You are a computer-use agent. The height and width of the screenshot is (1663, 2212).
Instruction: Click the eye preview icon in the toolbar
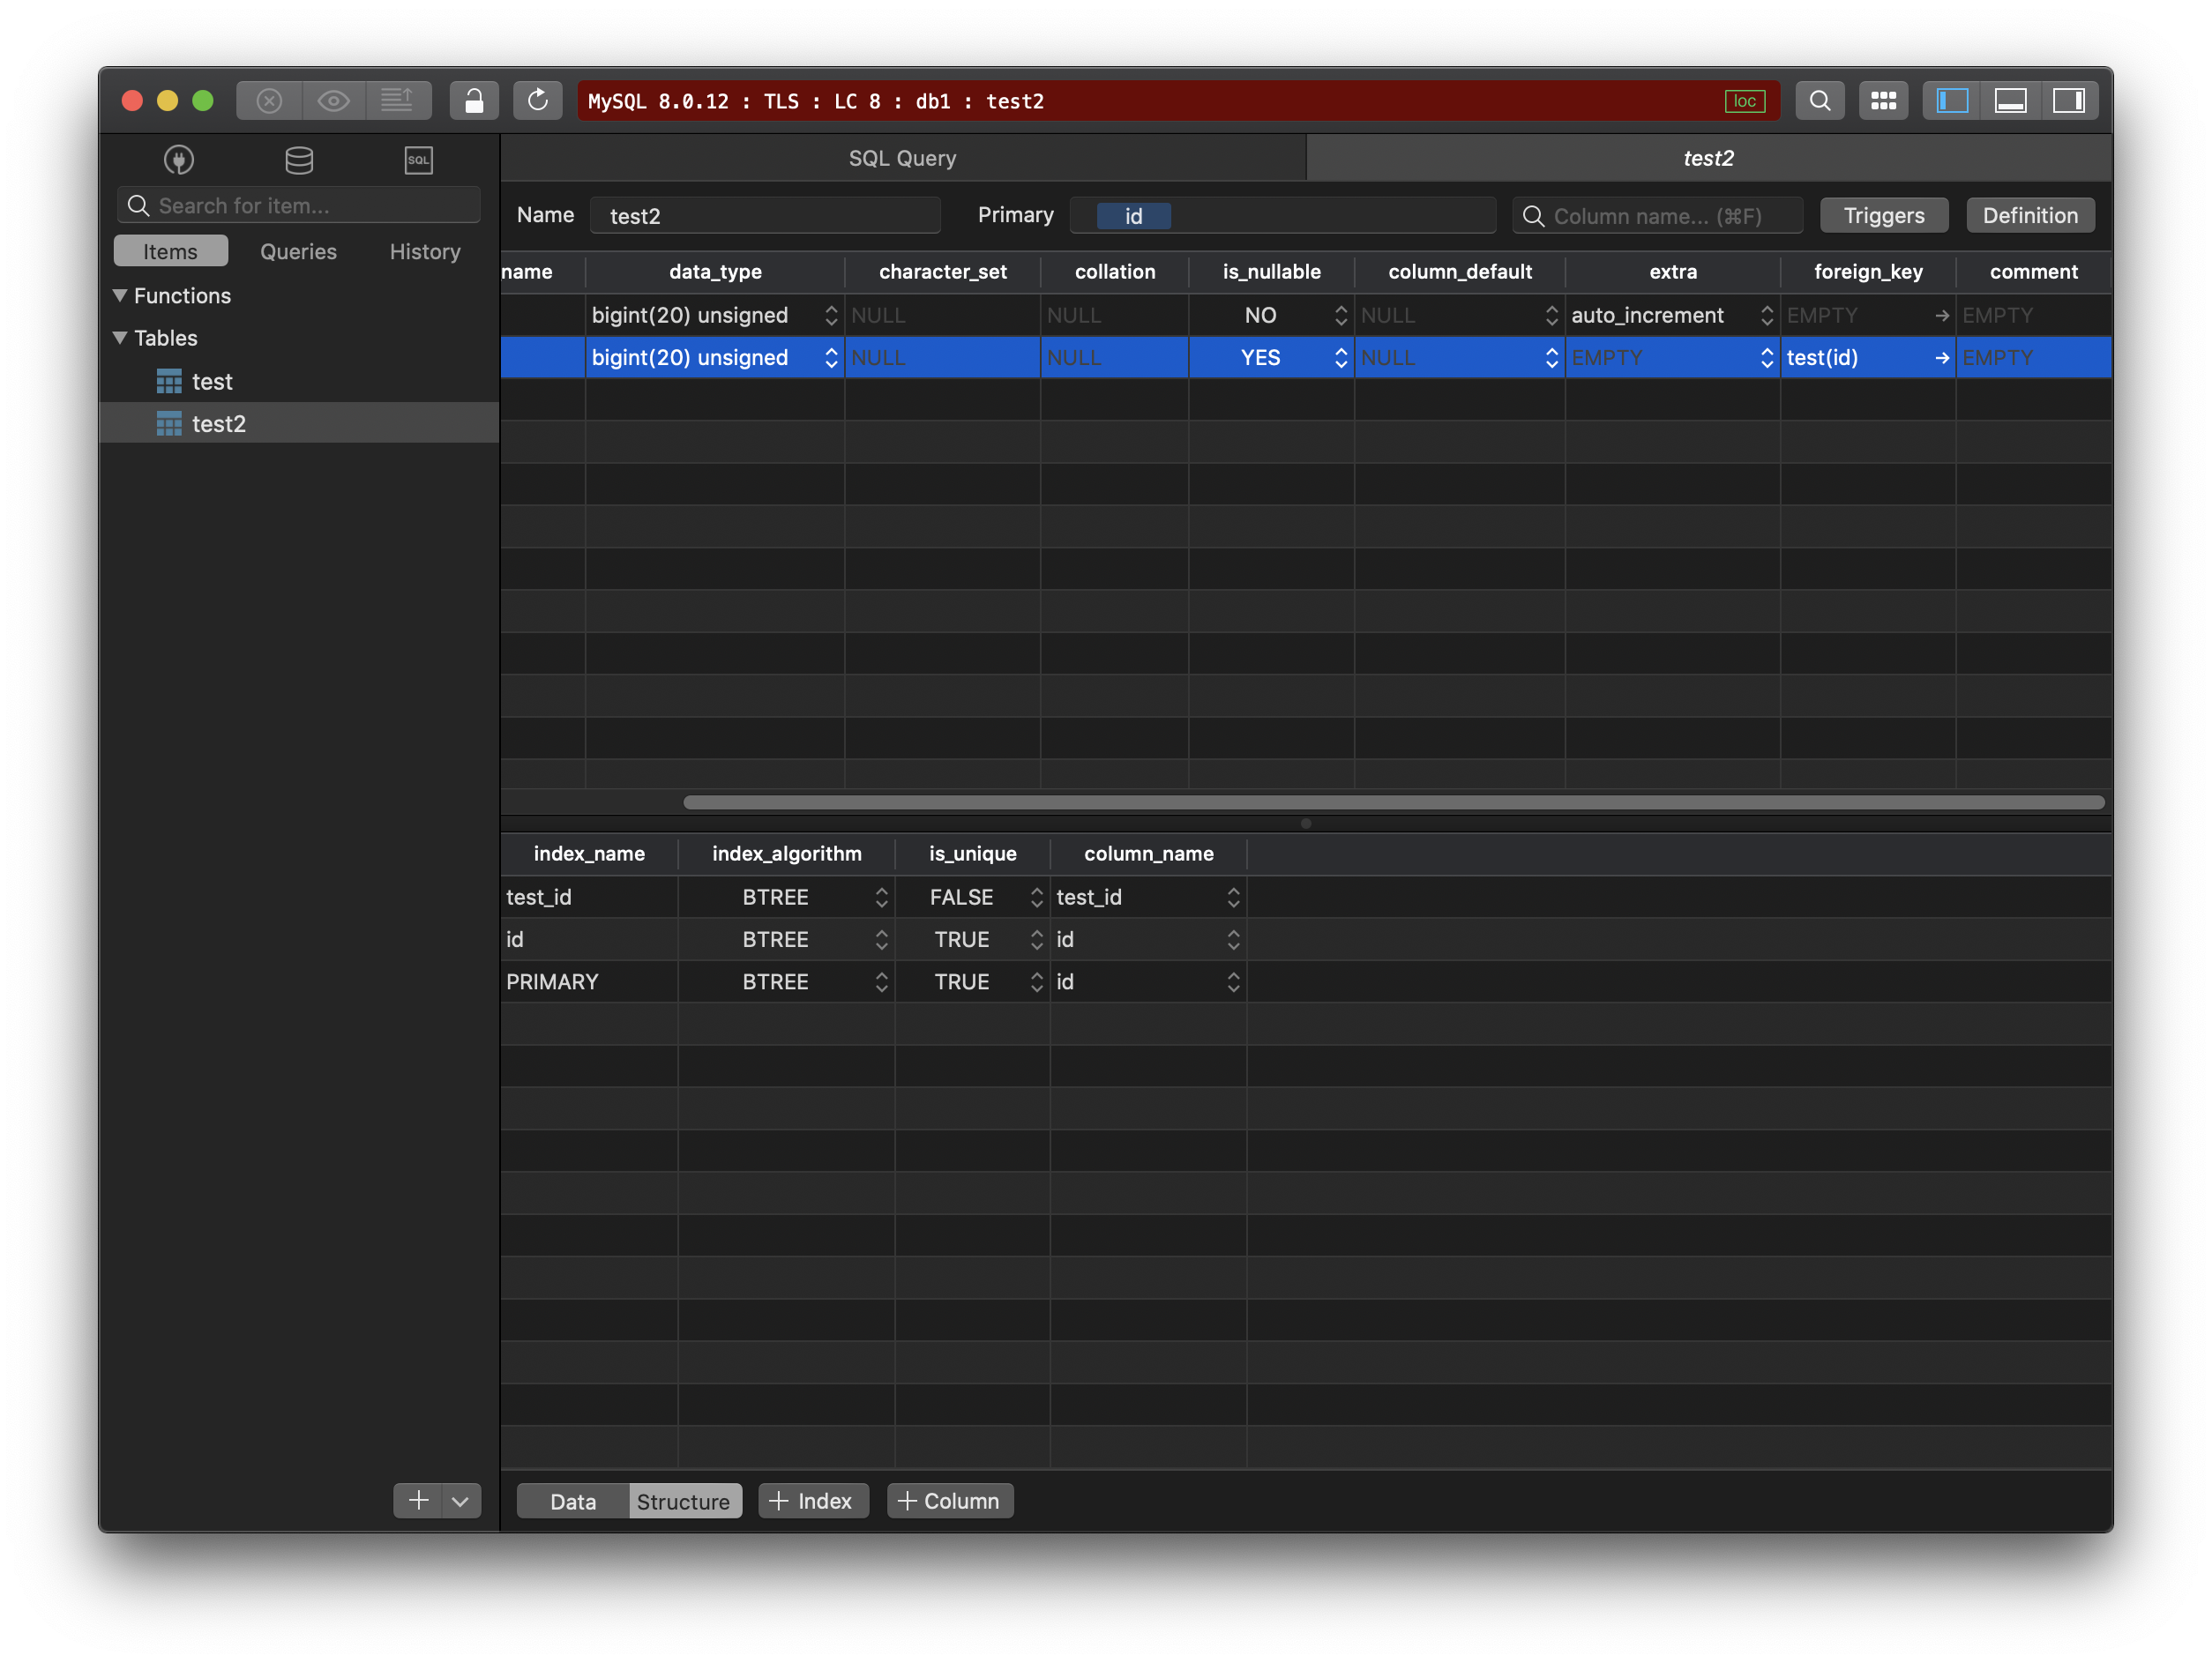coord(333,101)
